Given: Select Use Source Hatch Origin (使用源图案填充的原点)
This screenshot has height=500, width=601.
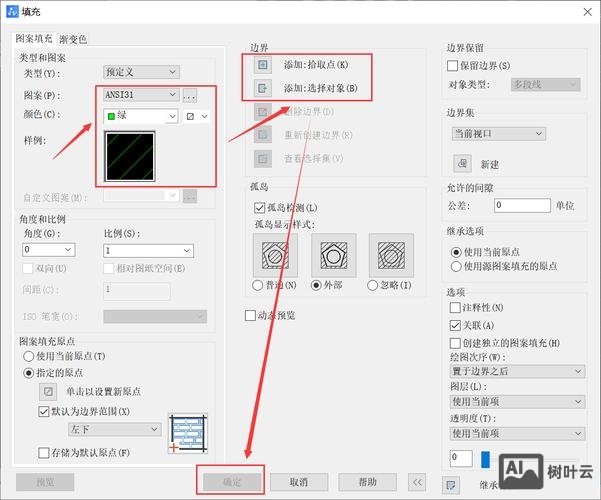Looking at the screenshot, I should pyautogui.click(x=456, y=266).
